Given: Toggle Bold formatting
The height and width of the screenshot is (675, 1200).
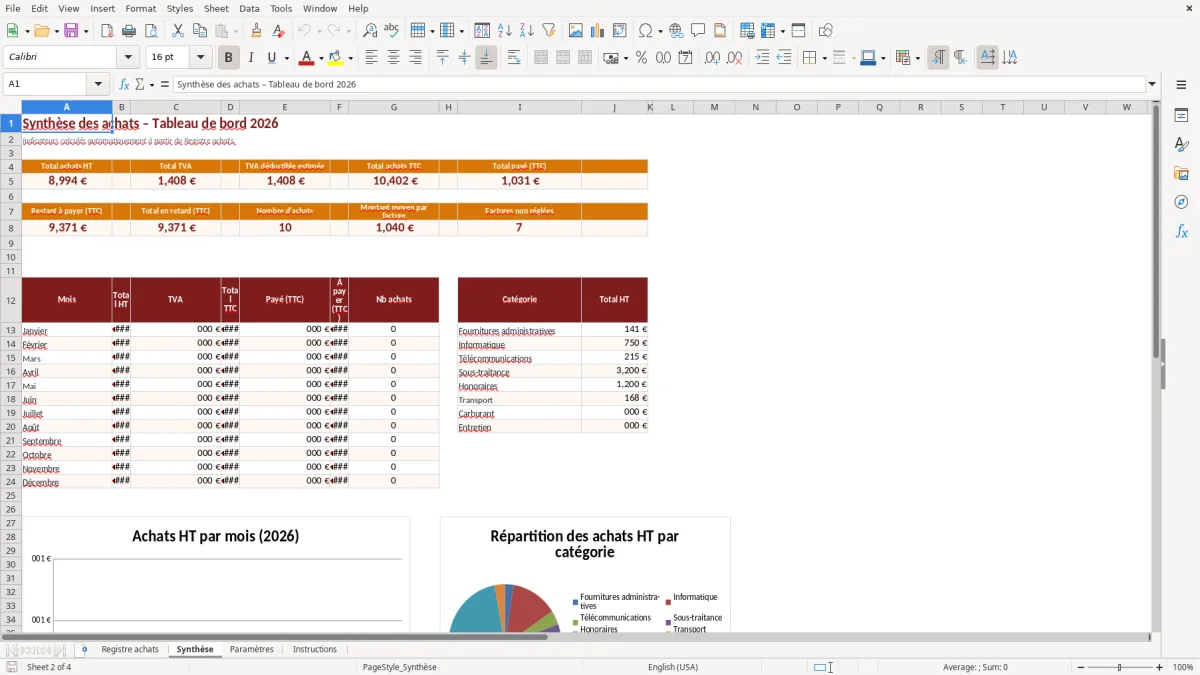Looking at the screenshot, I should pos(228,58).
